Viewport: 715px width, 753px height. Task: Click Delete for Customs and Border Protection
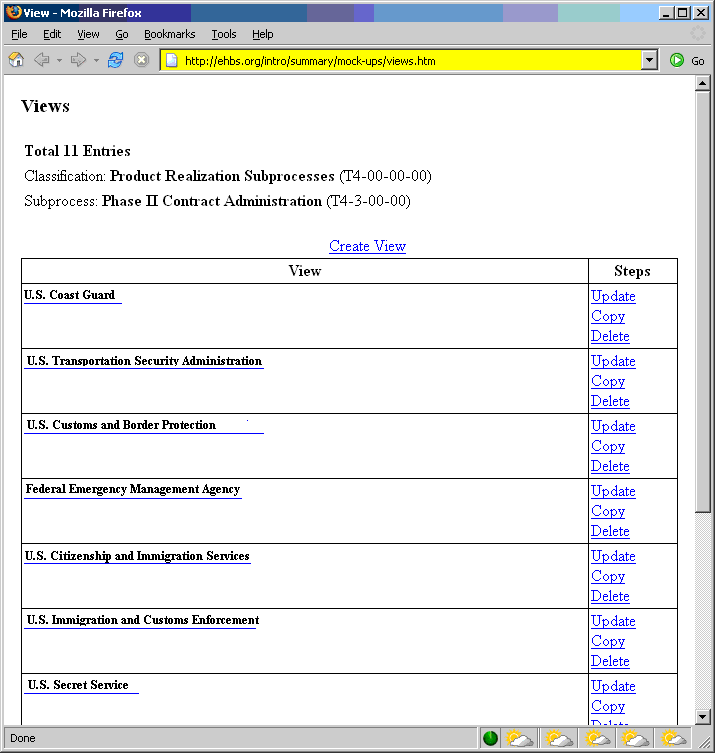click(610, 466)
